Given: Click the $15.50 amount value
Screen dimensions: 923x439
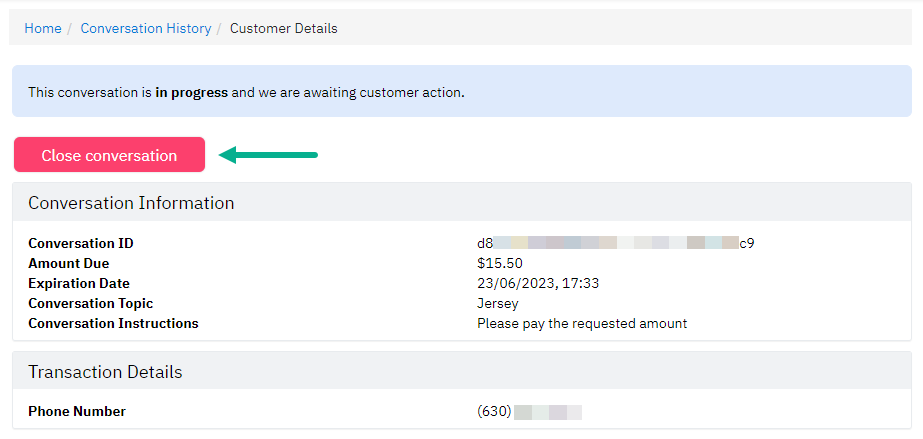Looking at the screenshot, I should (x=500, y=263).
